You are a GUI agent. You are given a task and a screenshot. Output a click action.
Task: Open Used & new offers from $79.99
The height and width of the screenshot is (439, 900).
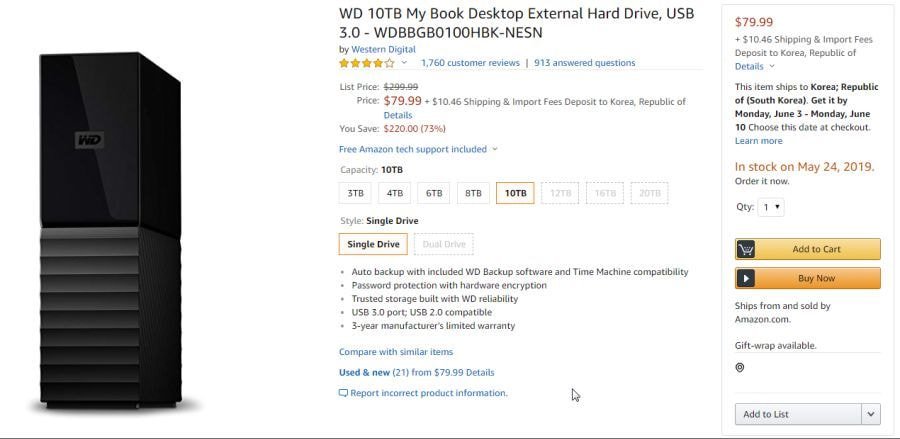tap(417, 372)
